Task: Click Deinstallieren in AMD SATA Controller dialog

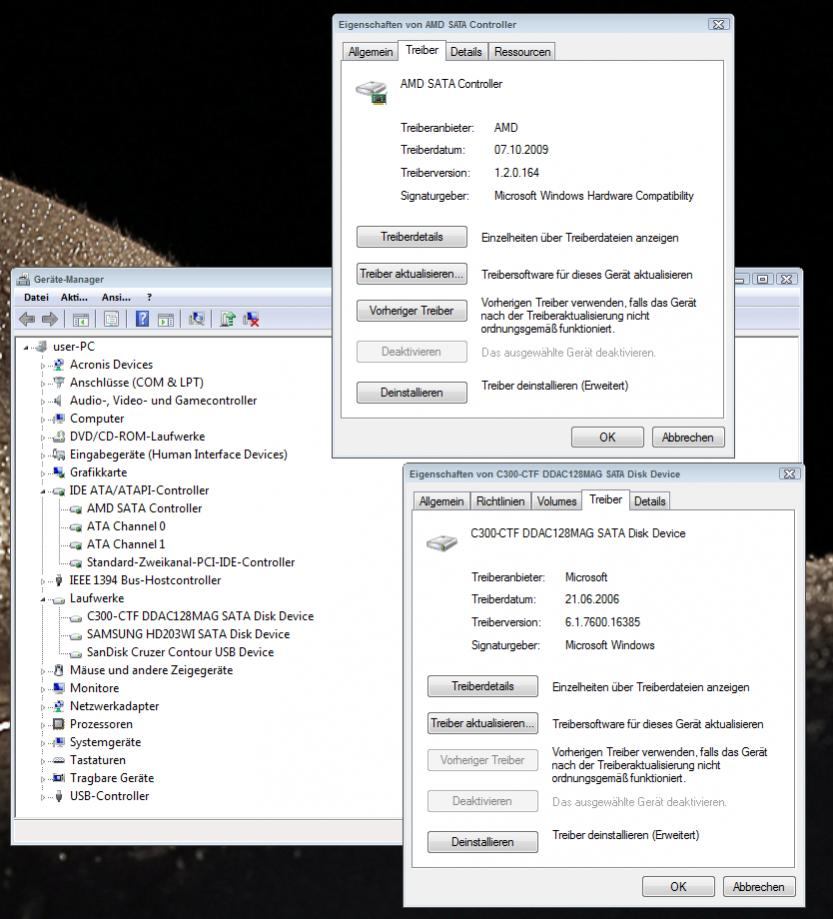Action: coord(412,393)
